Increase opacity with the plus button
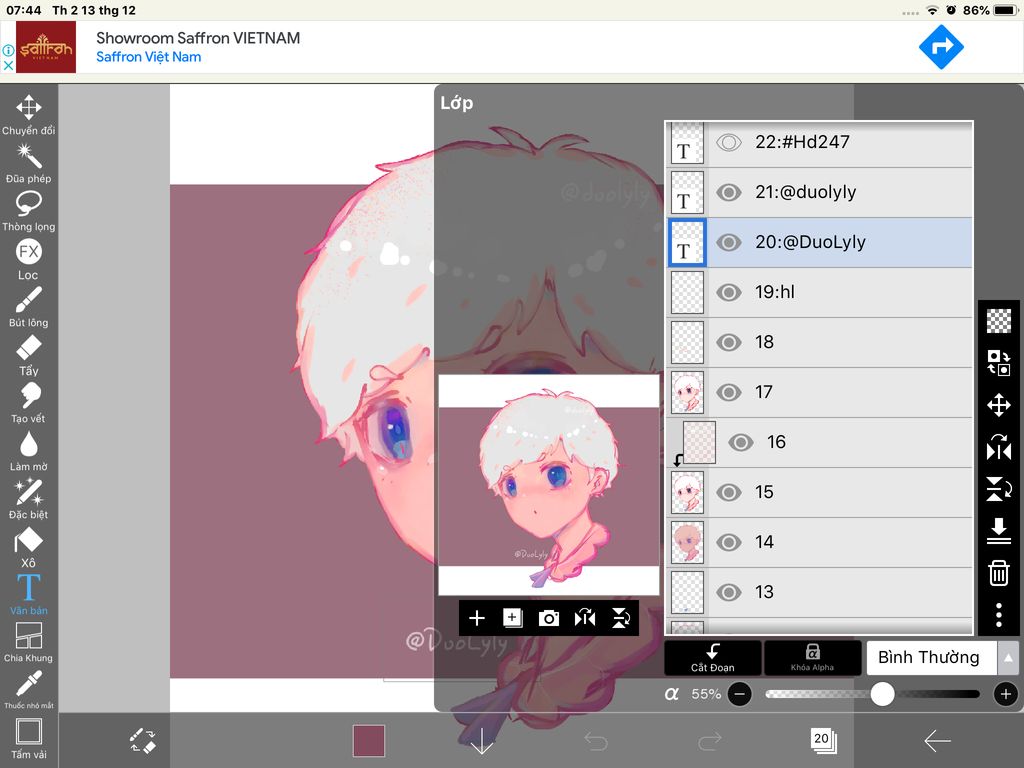Image resolution: width=1024 pixels, height=768 pixels. [x=1006, y=694]
